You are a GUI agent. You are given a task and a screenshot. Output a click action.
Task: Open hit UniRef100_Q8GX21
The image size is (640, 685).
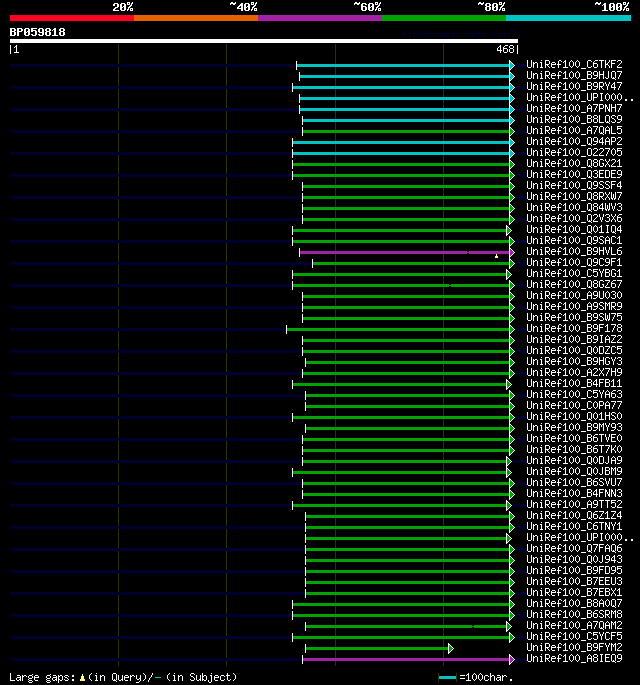coord(574,163)
